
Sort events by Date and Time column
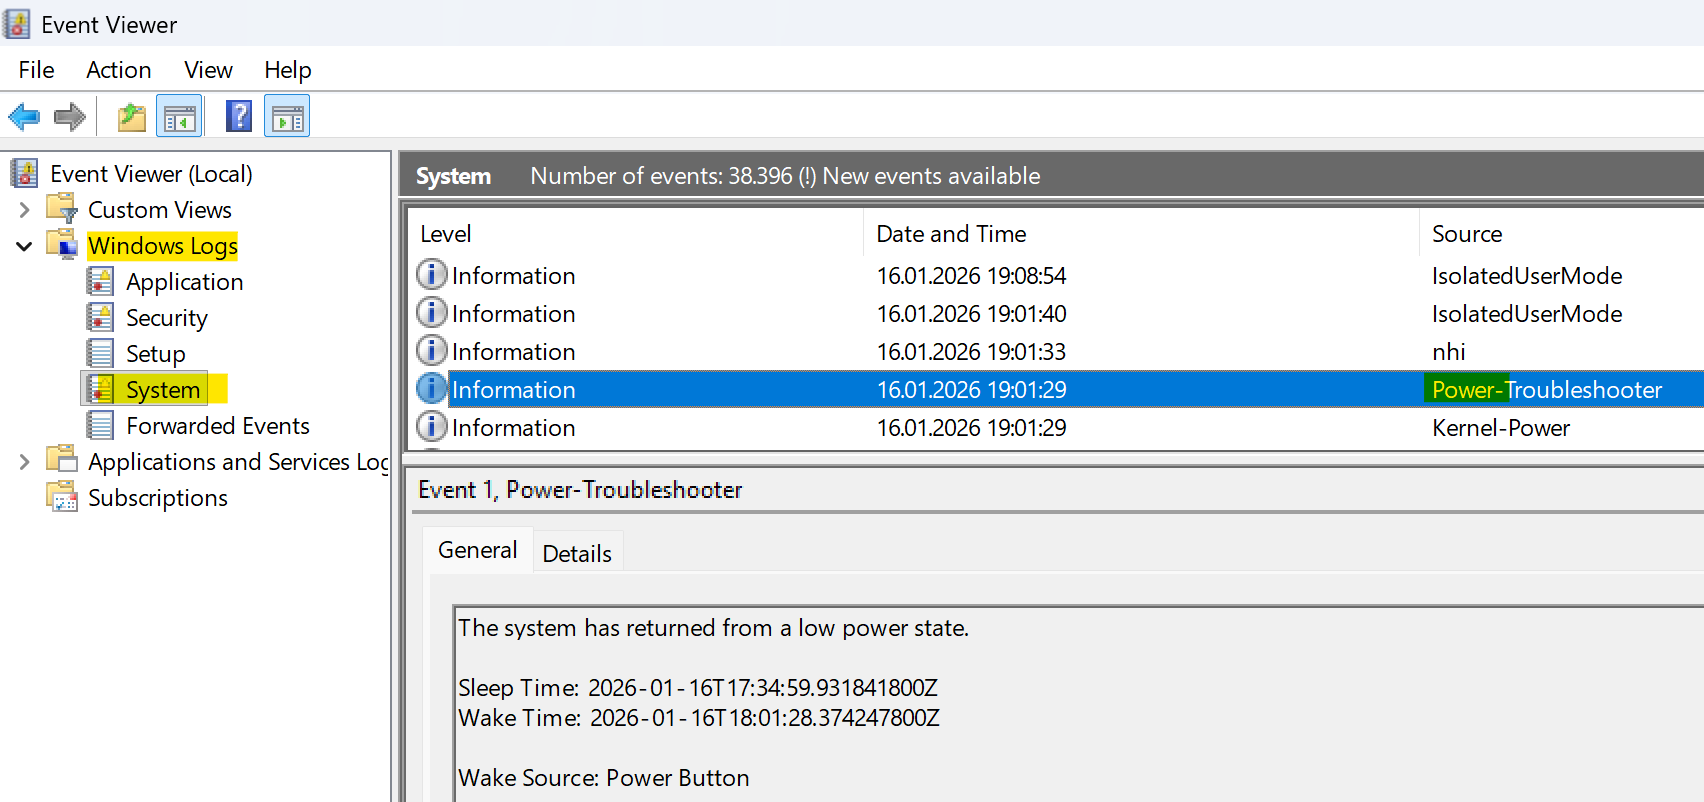click(x=950, y=234)
